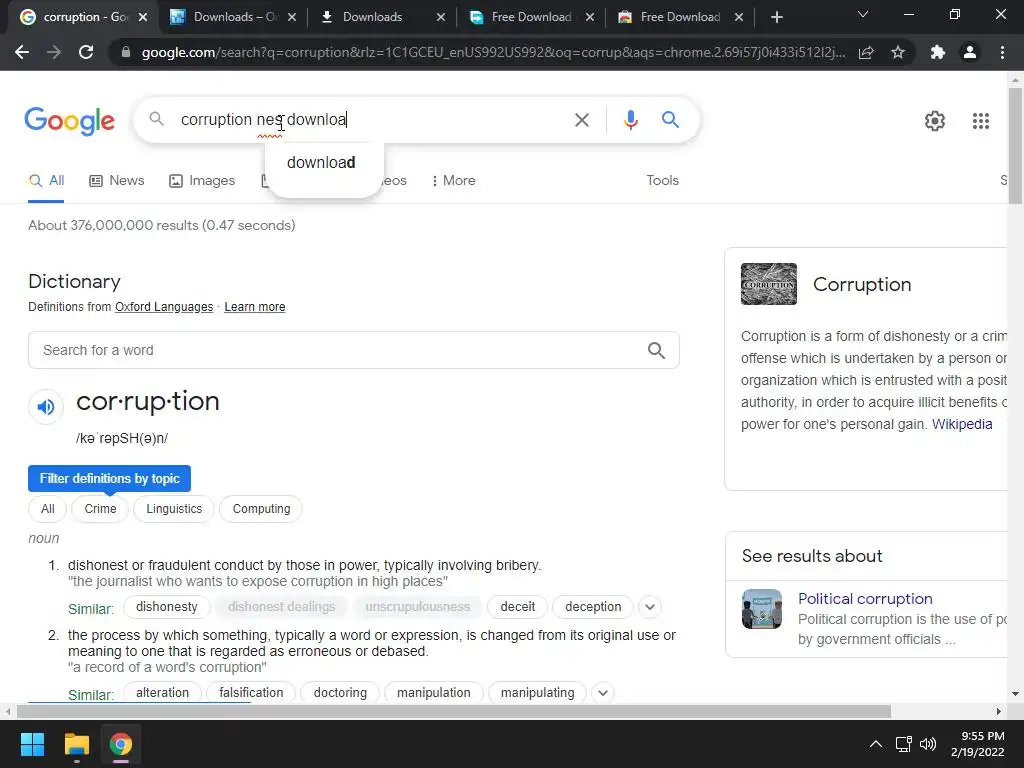Click scroll down arrow on vertical scrollbar
1024x768 pixels.
[1015, 694]
